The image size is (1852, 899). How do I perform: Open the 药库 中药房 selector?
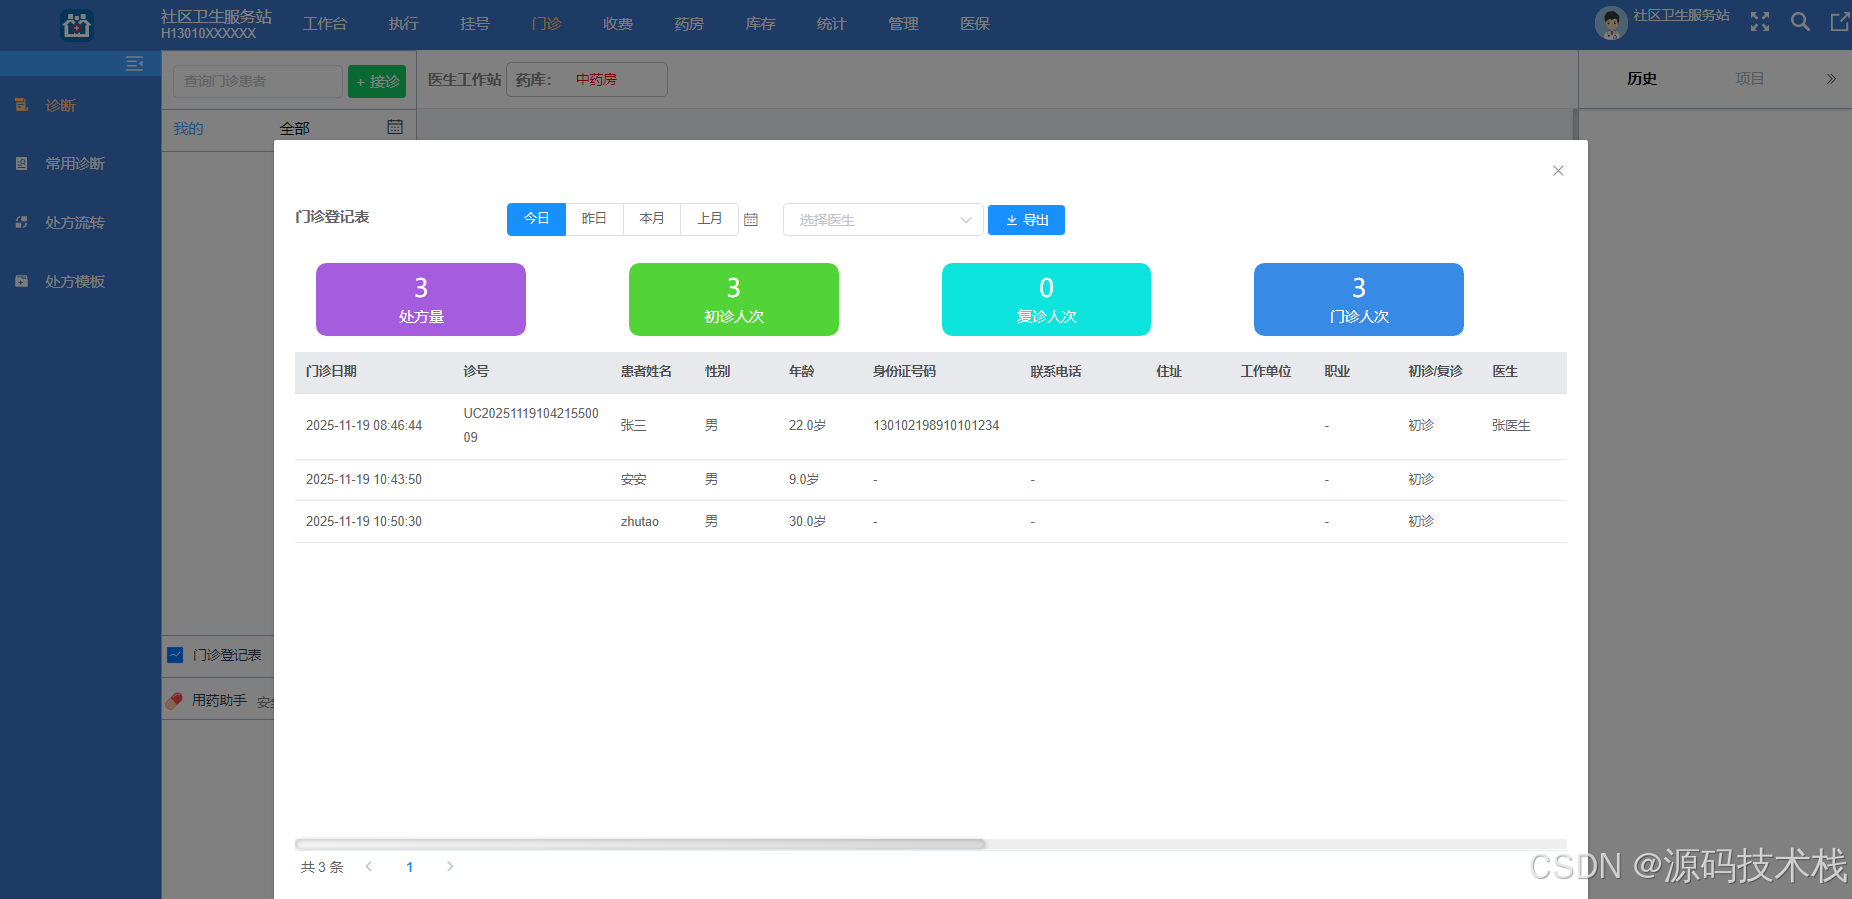tap(587, 79)
